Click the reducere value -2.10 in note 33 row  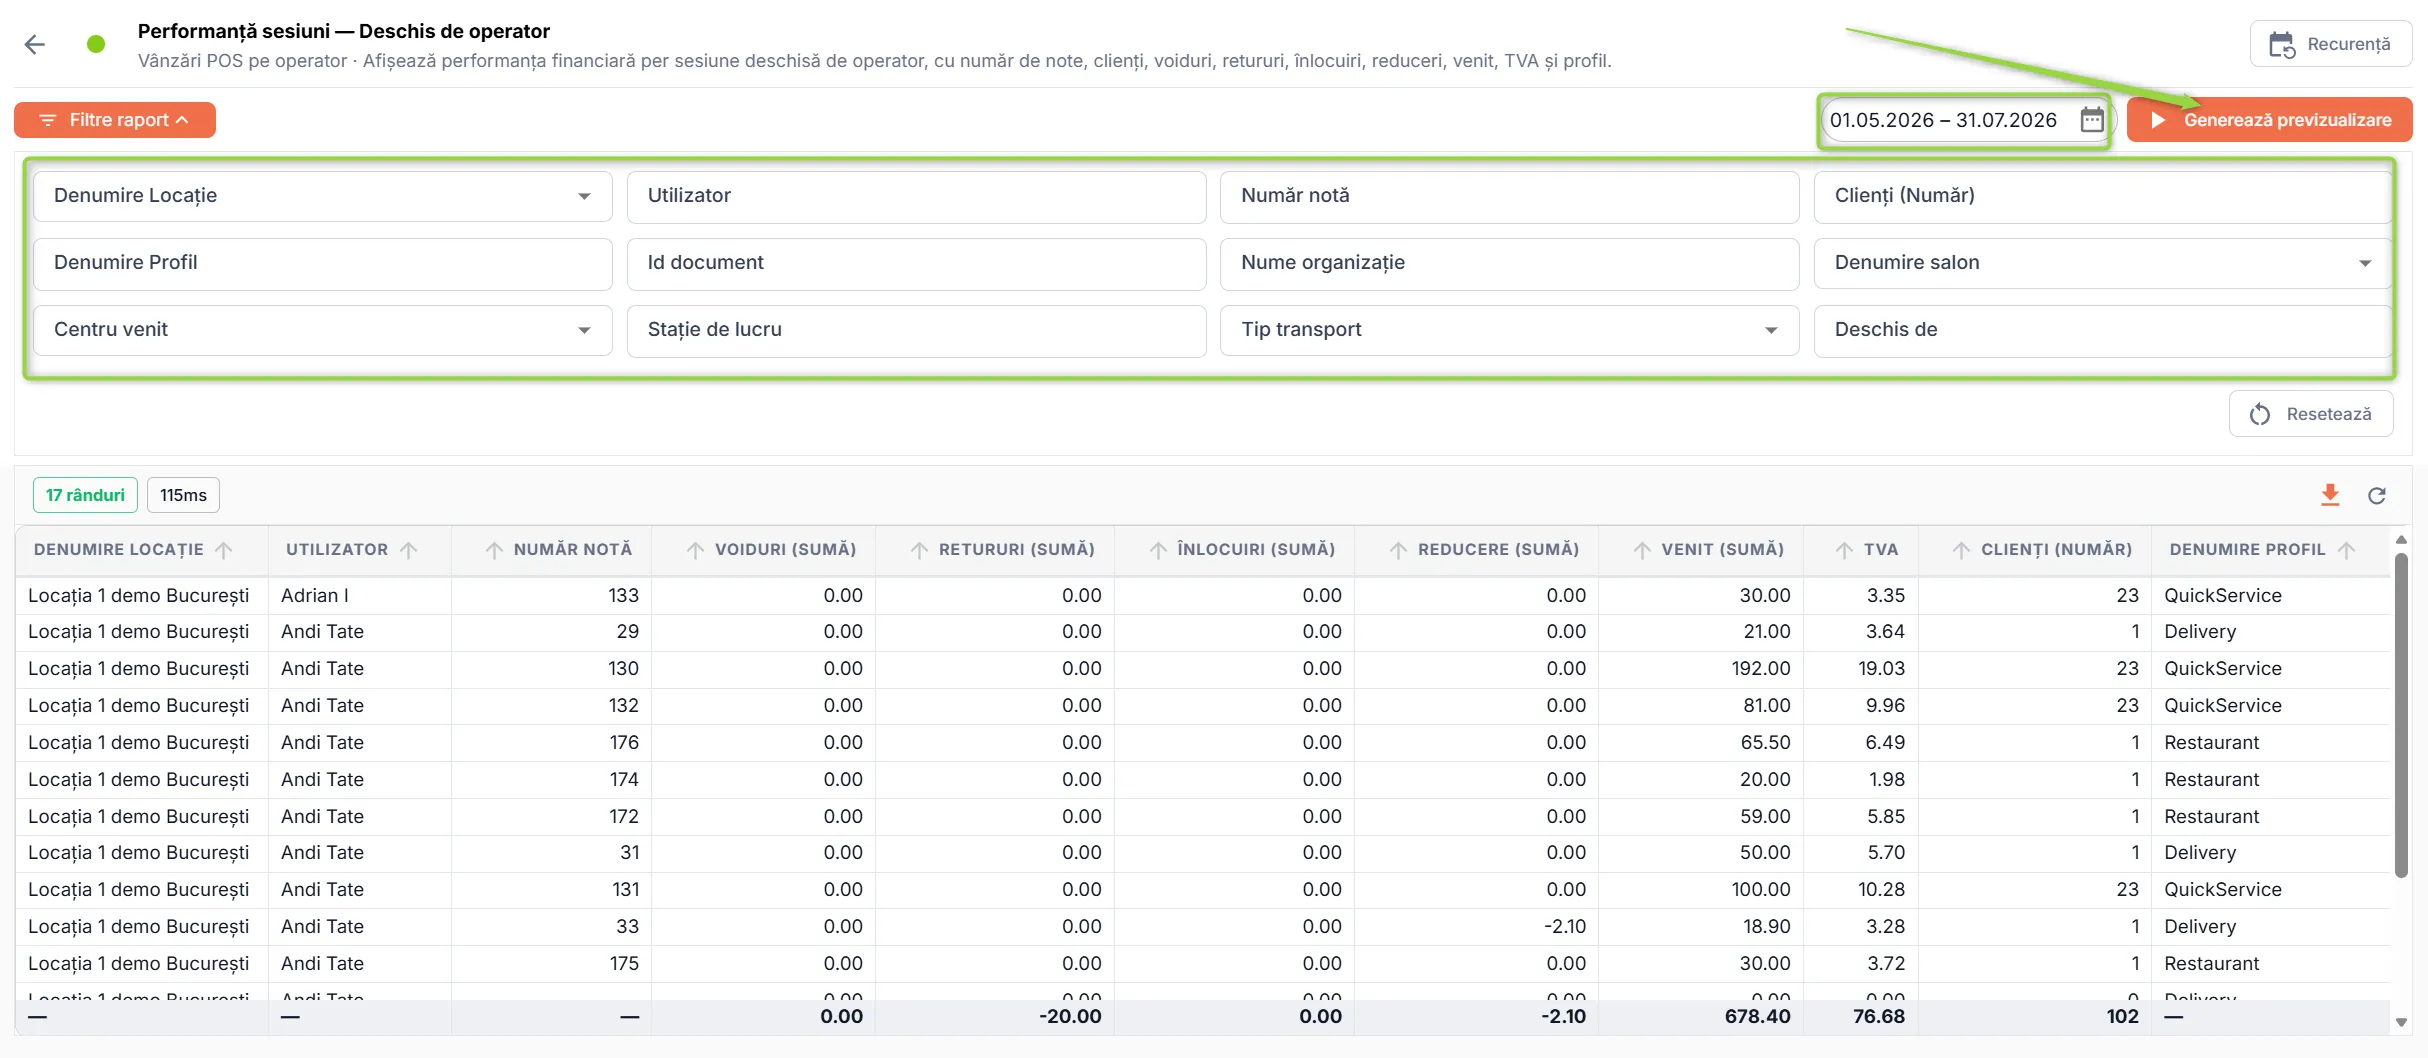pyautogui.click(x=1564, y=927)
